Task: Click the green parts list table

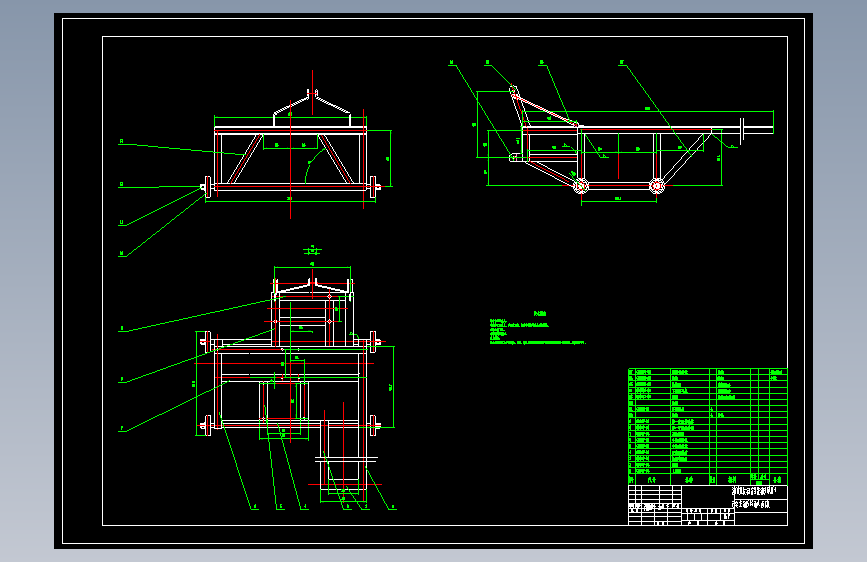Action: (708, 426)
